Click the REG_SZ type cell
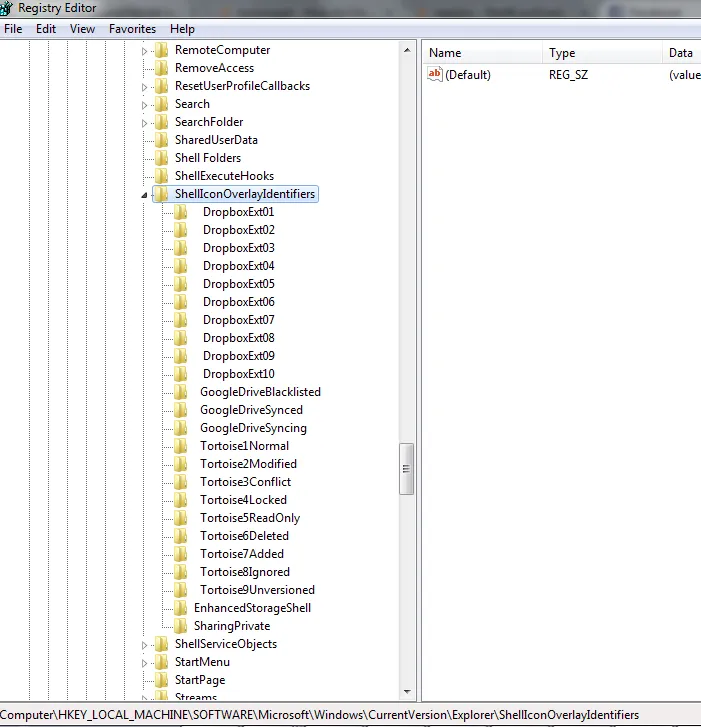This screenshot has width=701, height=727. point(568,75)
